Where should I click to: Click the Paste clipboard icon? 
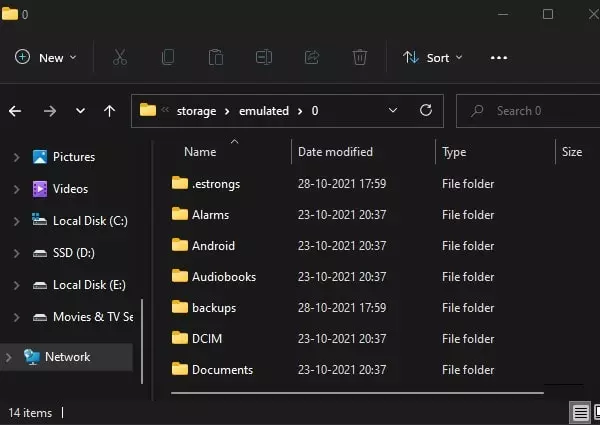[x=216, y=58]
